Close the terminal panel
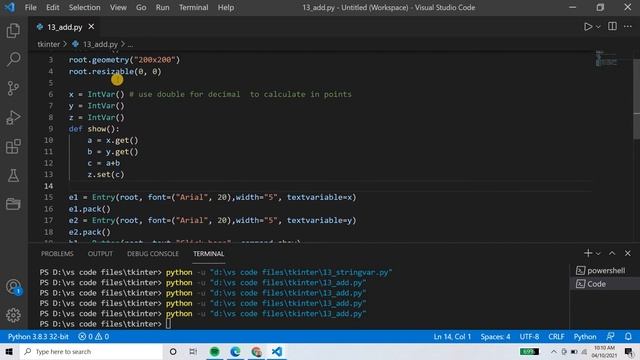 pyautogui.click(x=628, y=253)
